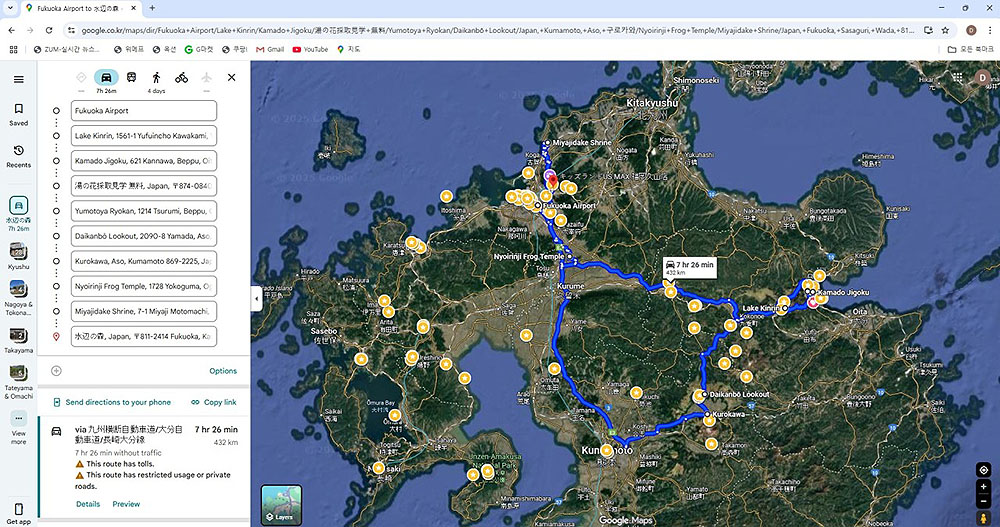This screenshot has width=1000, height=527.
Task: Open the Saved places panel
Action: click(18, 114)
